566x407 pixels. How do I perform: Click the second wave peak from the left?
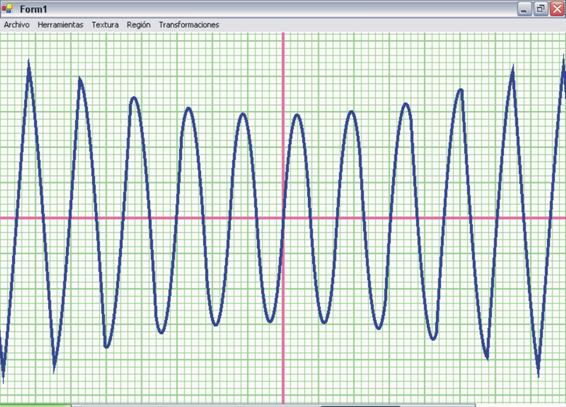pyautogui.click(x=80, y=80)
